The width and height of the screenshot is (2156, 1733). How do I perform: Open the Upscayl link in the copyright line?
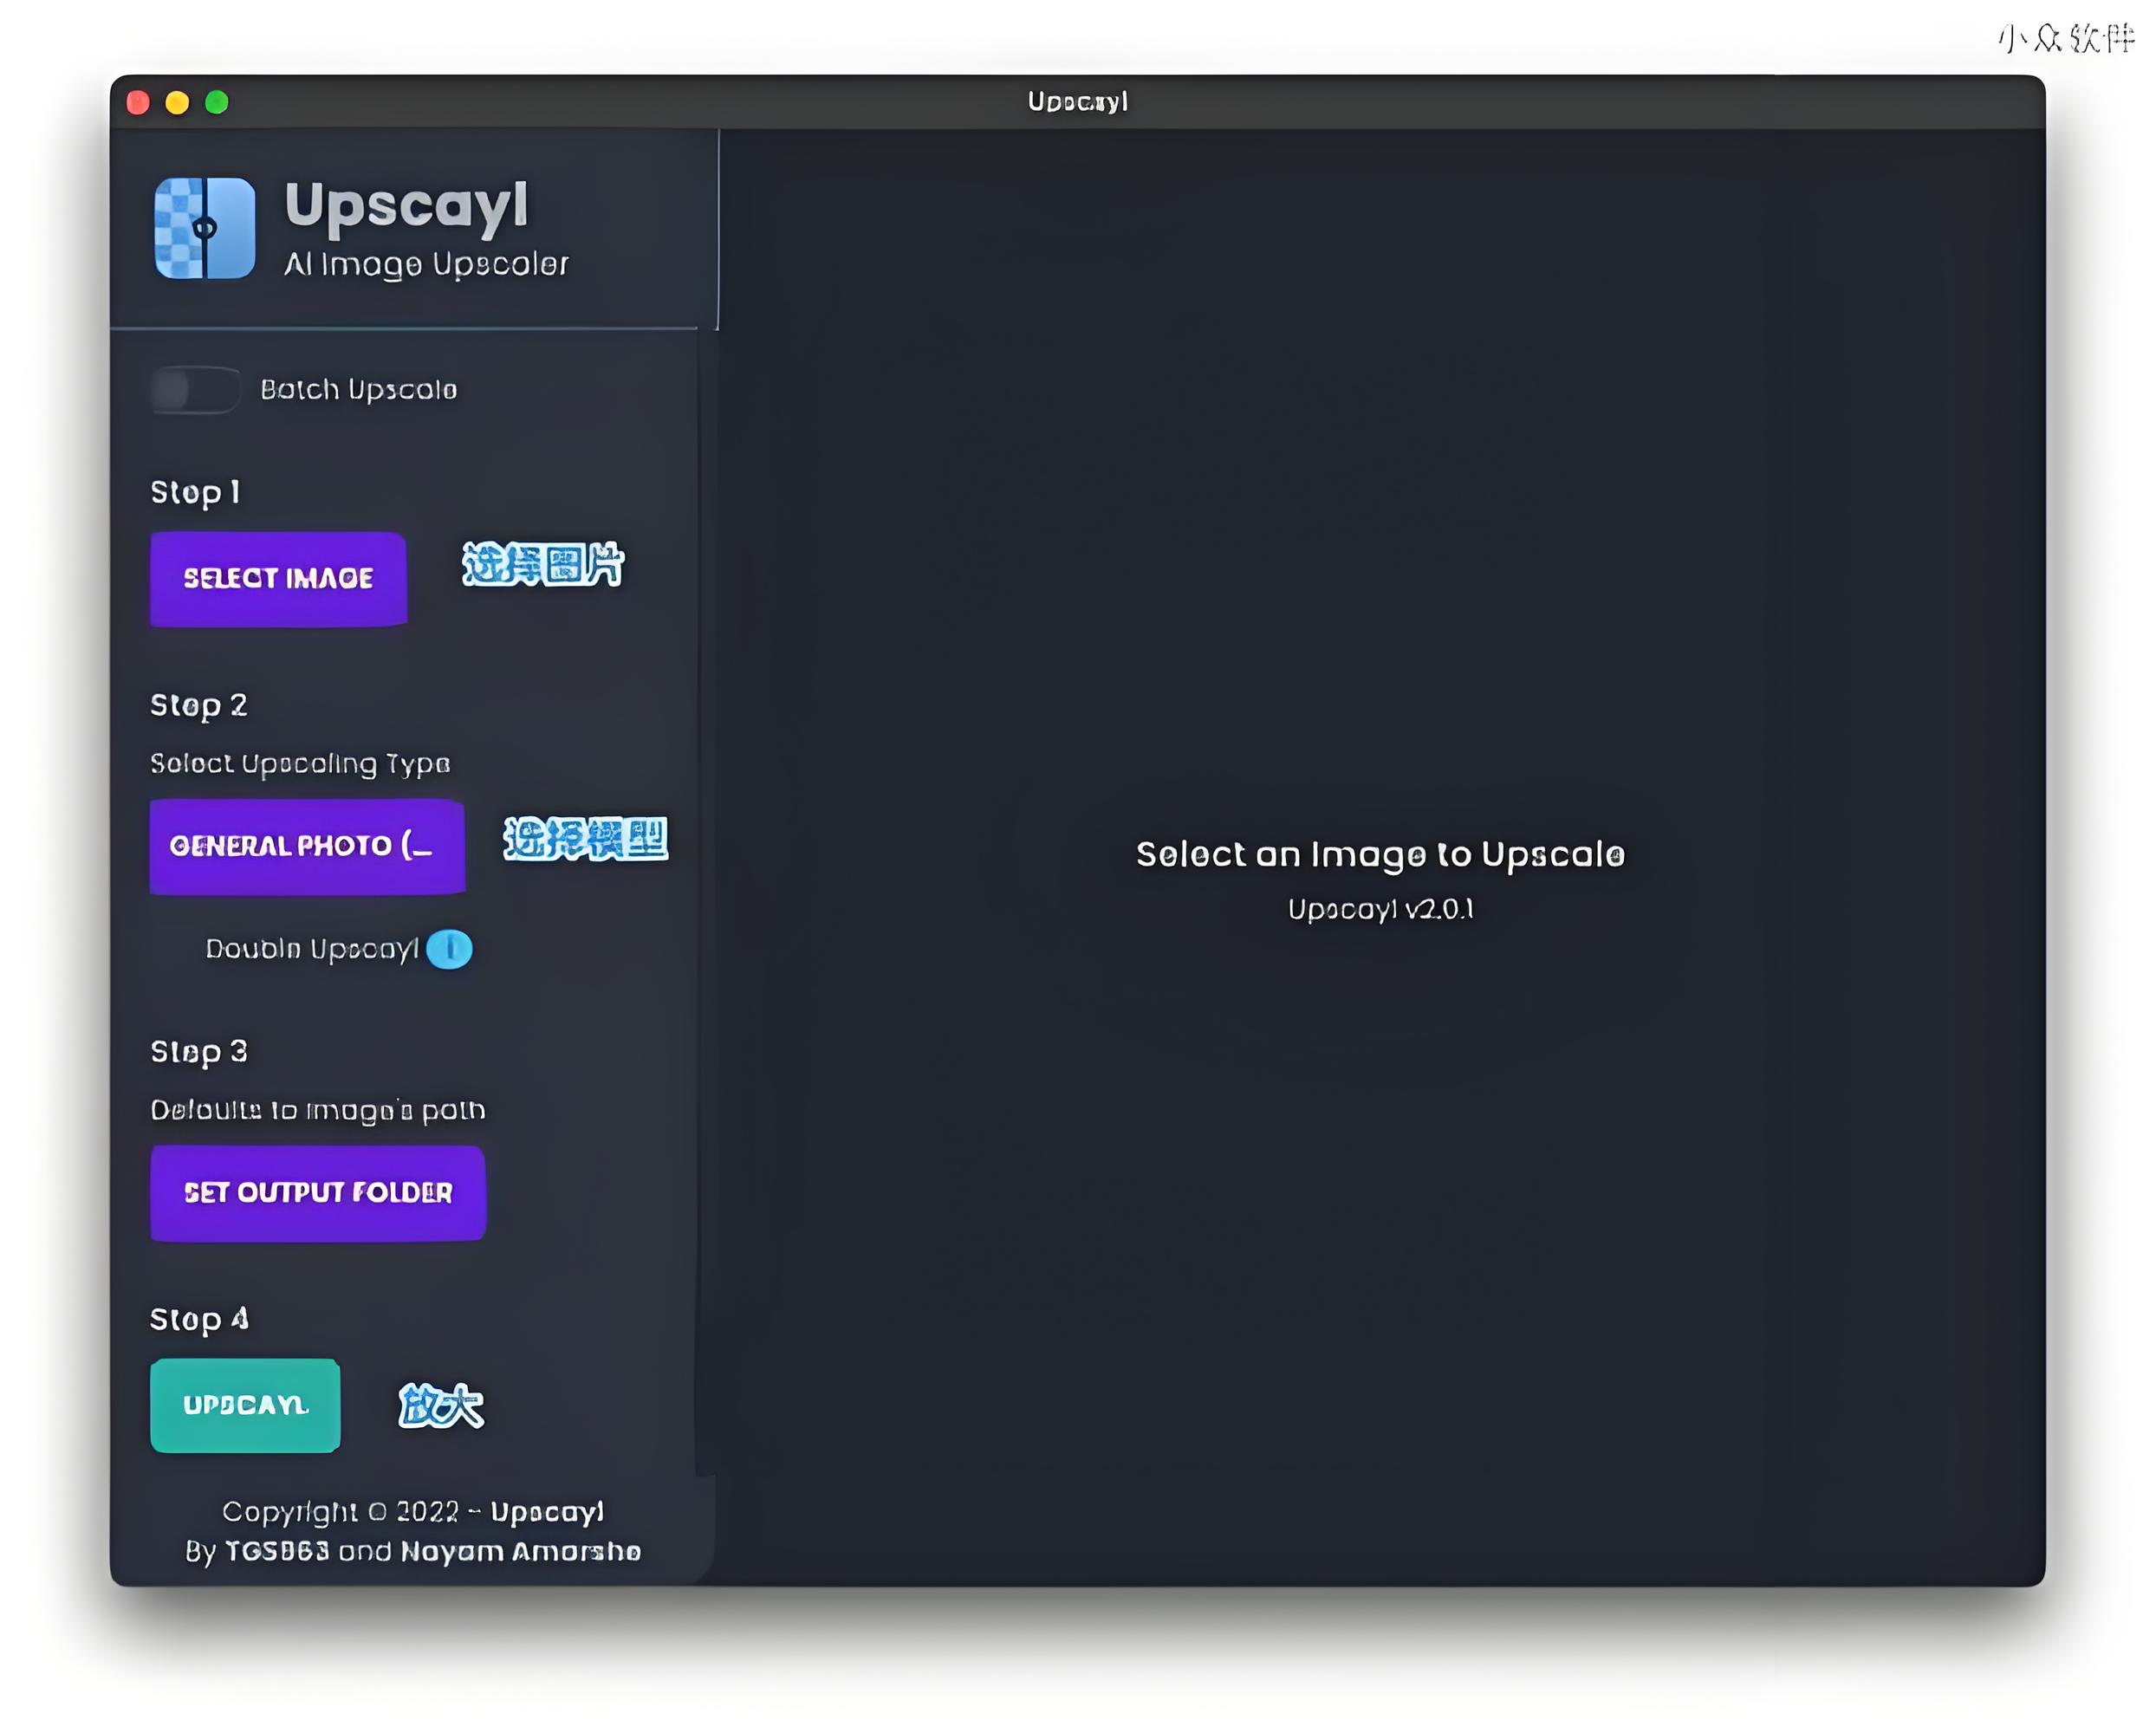pyautogui.click(x=547, y=1511)
